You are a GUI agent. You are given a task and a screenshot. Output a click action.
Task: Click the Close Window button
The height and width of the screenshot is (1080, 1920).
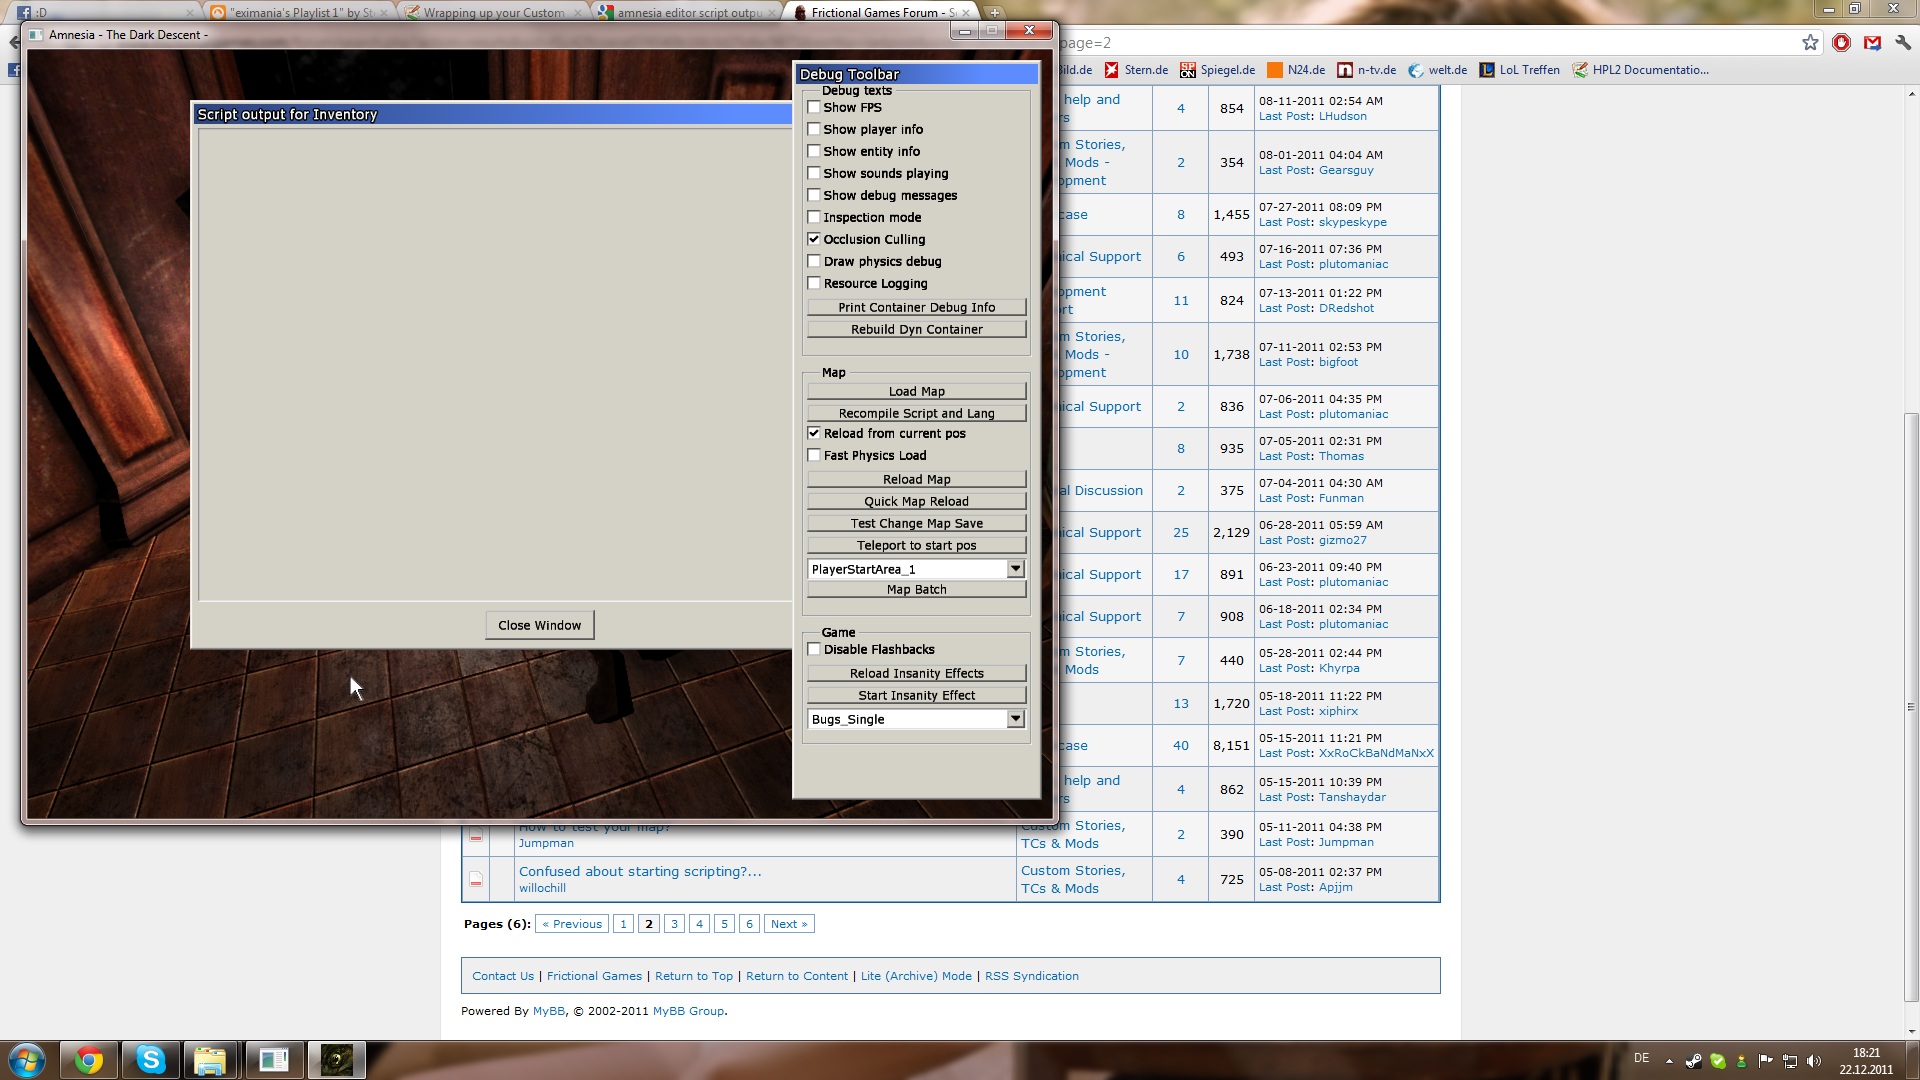click(x=539, y=625)
